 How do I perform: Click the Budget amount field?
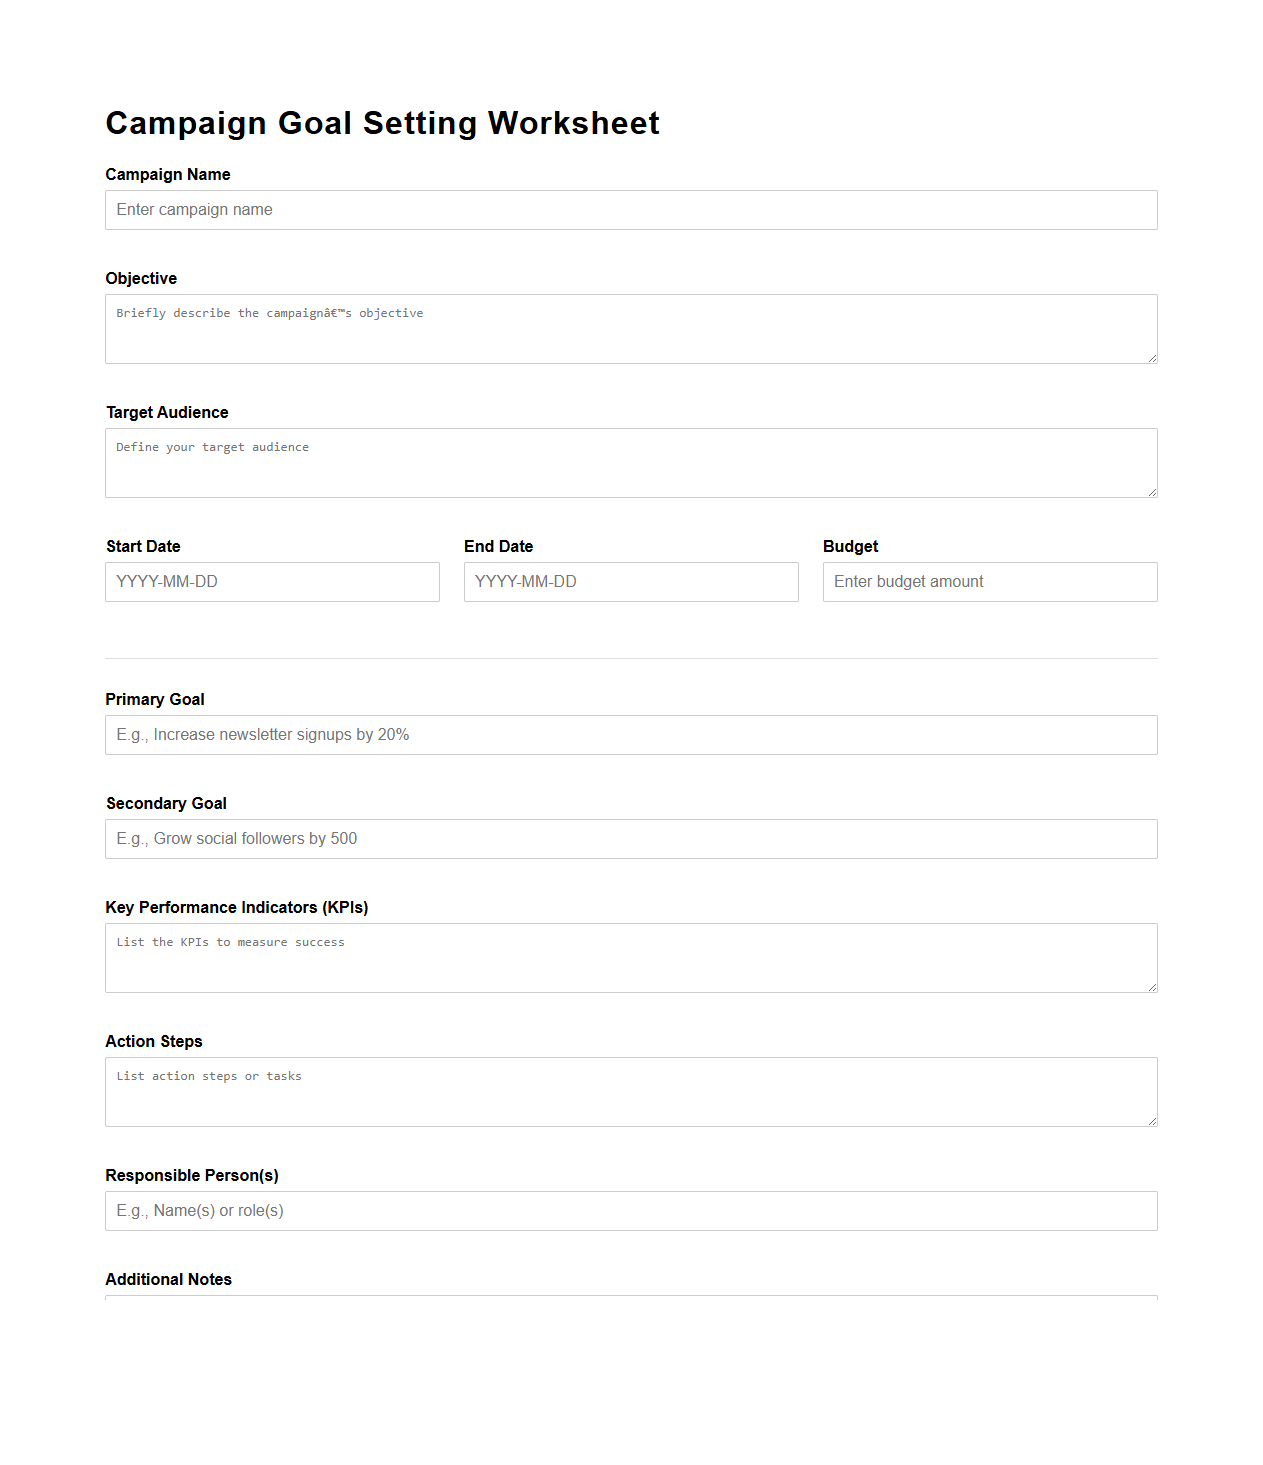(x=989, y=581)
